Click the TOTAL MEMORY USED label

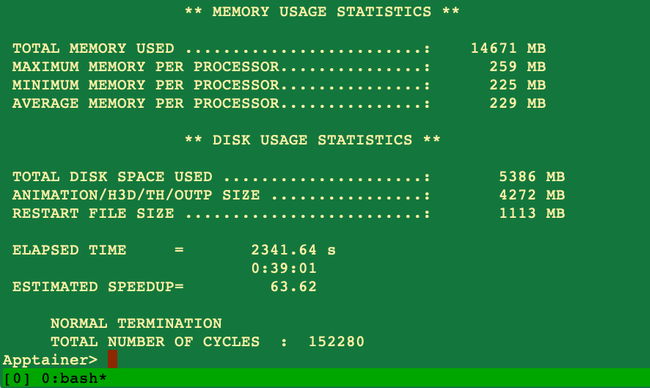click(x=93, y=48)
